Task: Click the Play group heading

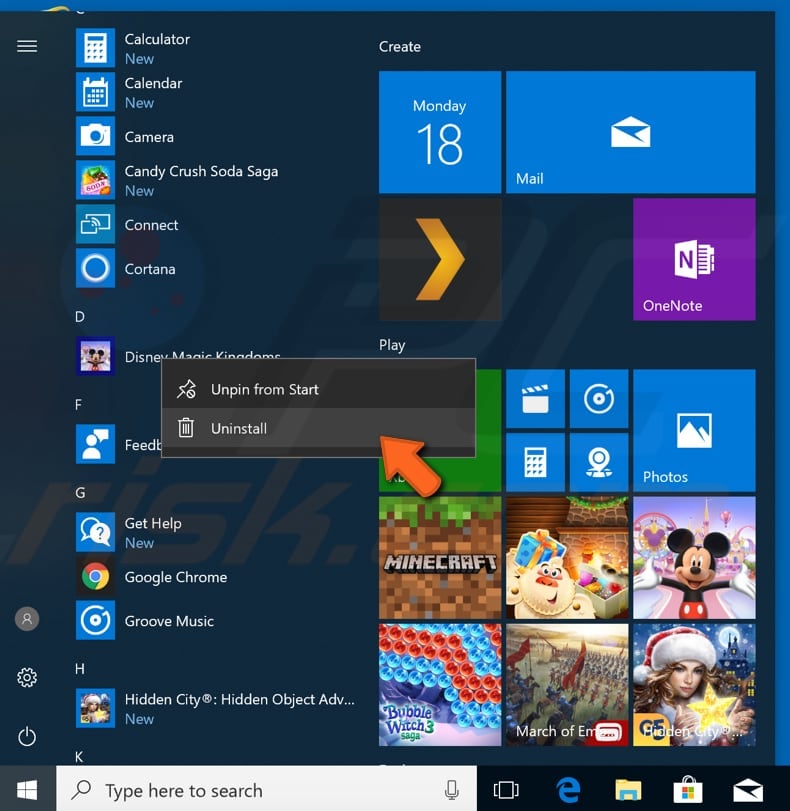Action: pyautogui.click(x=392, y=345)
